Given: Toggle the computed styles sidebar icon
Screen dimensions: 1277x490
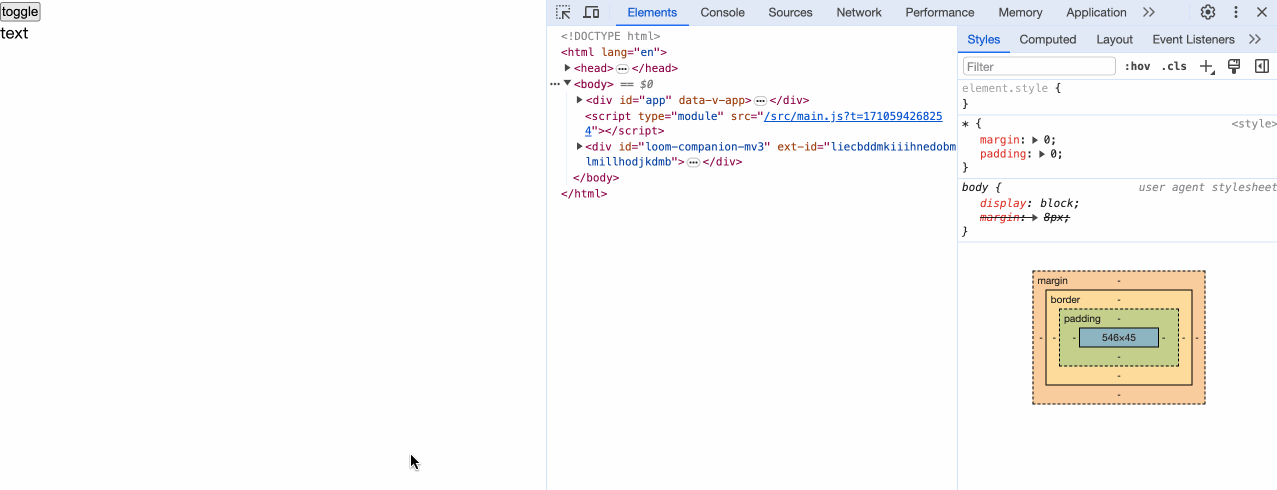Looking at the screenshot, I should (x=1262, y=66).
